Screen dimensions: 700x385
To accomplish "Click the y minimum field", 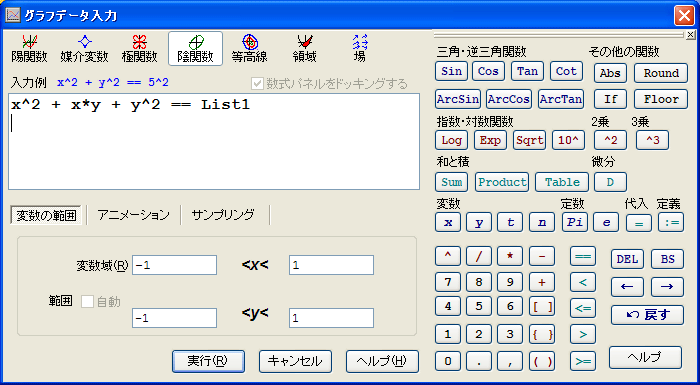I will point(174,318).
